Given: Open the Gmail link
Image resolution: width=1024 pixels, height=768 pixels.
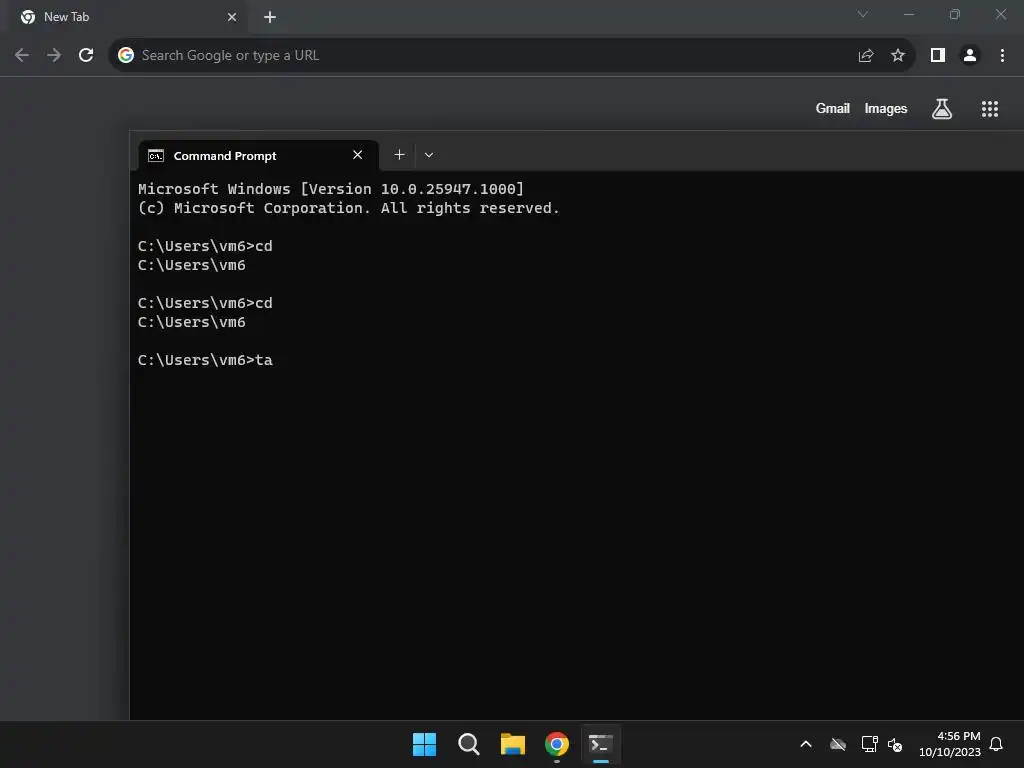Looking at the screenshot, I should click(833, 108).
